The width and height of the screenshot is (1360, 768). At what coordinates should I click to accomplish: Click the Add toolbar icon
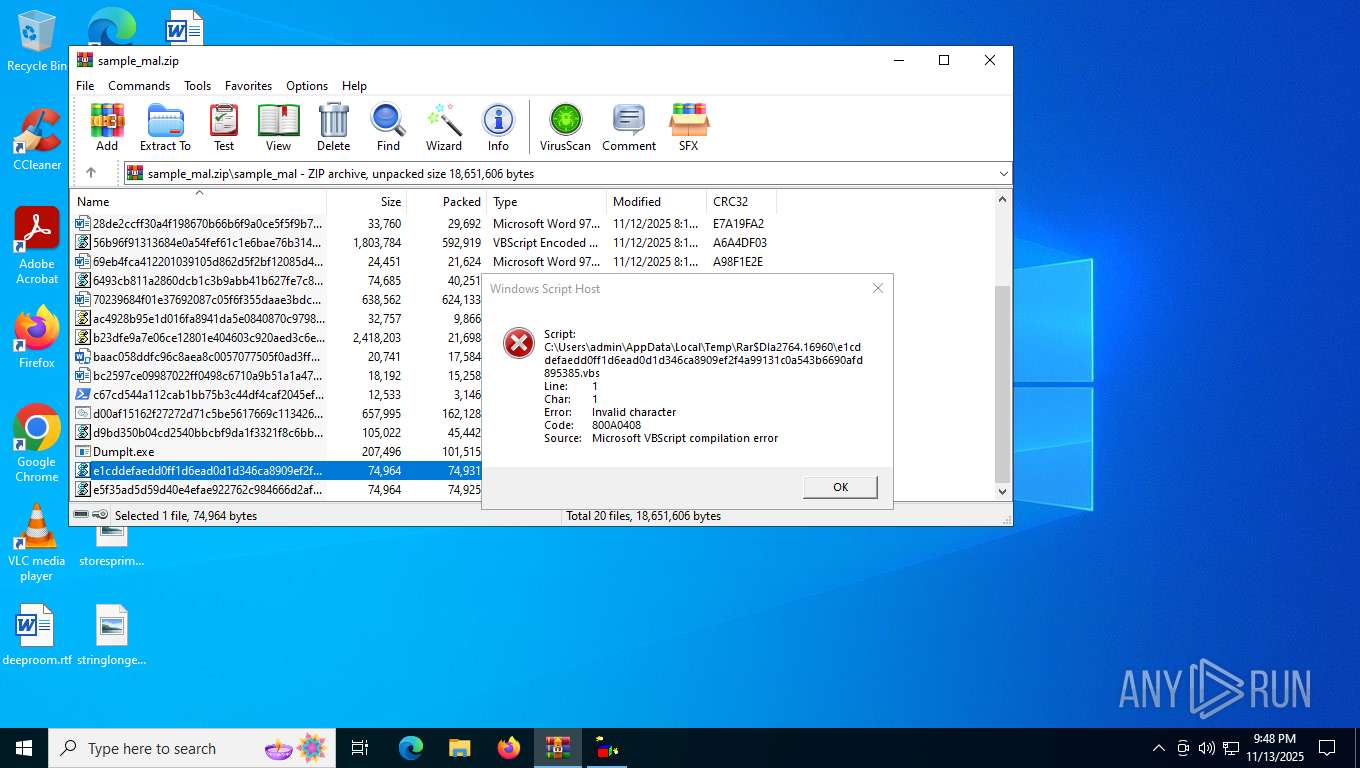[107, 127]
